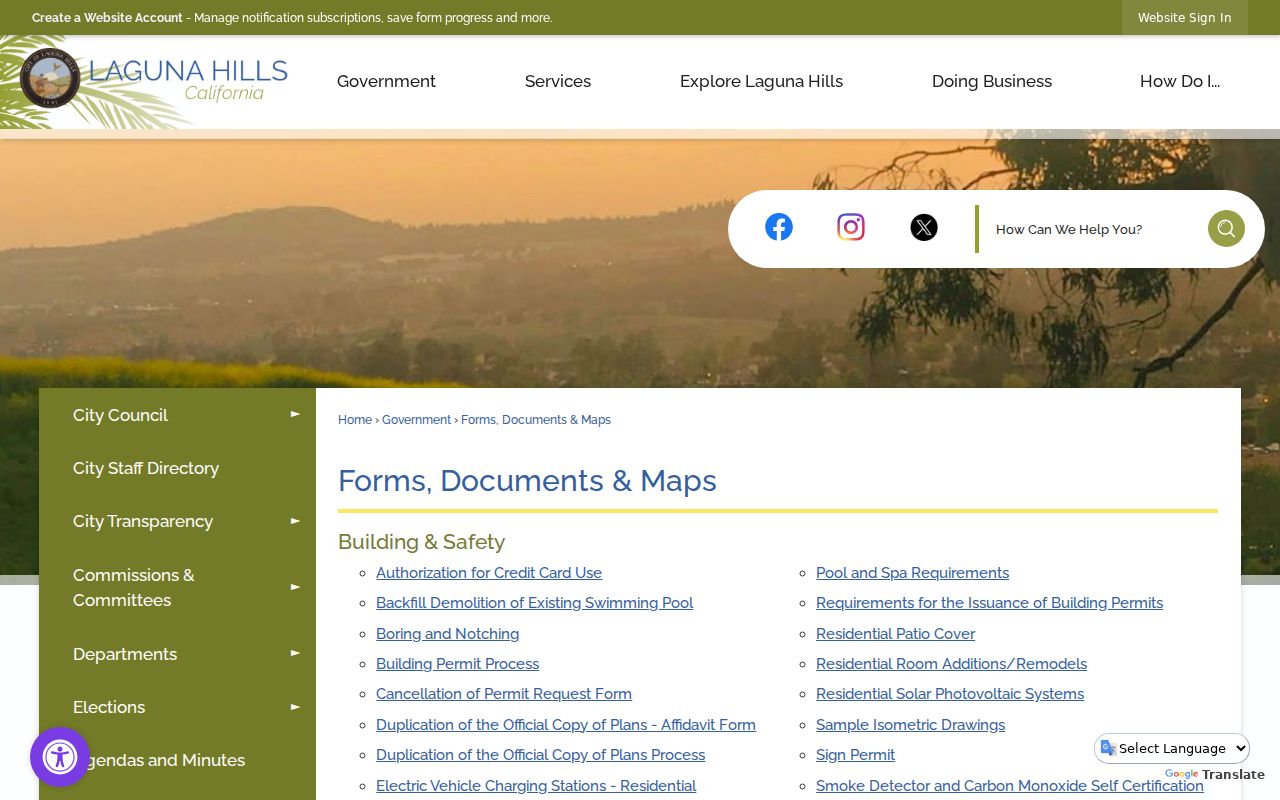Image resolution: width=1280 pixels, height=800 pixels.
Task: Open the Services main menu
Action: tap(558, 81)
